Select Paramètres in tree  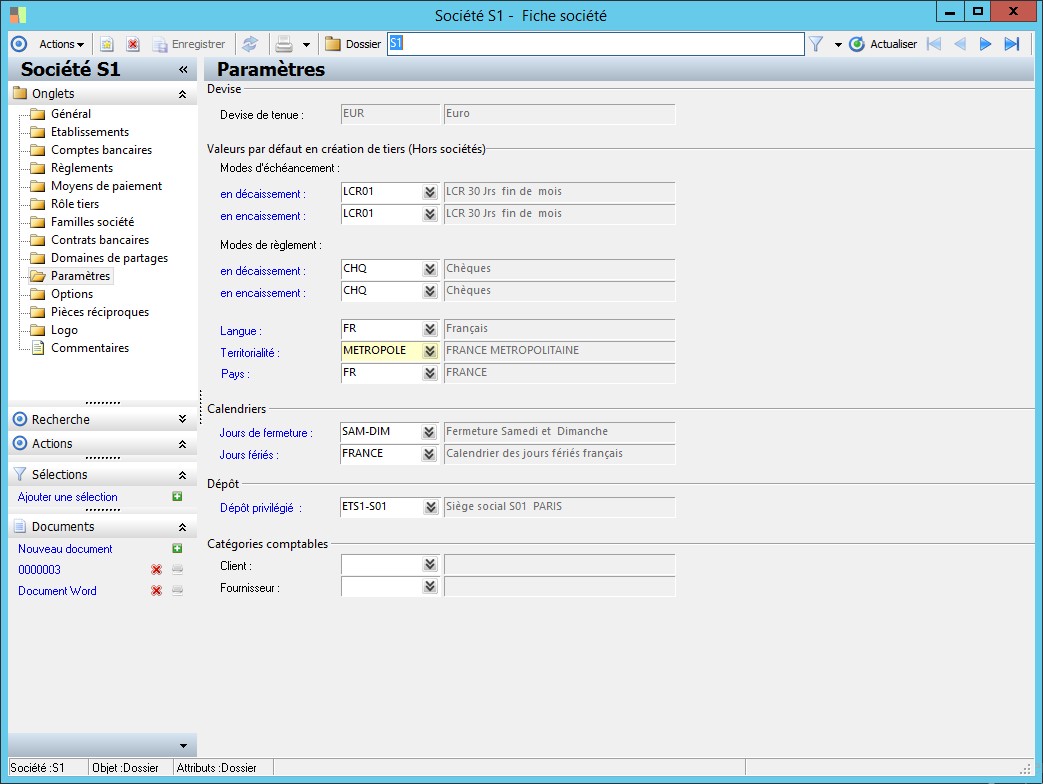[80, 275]
